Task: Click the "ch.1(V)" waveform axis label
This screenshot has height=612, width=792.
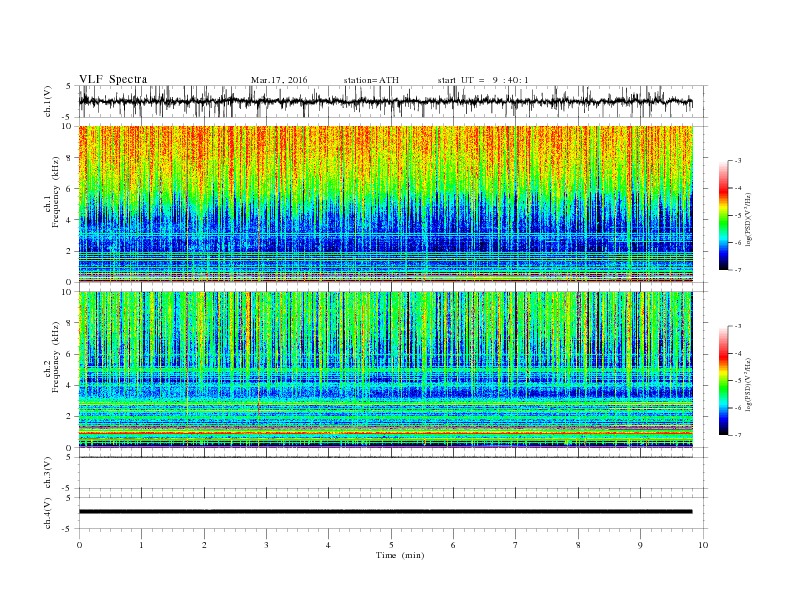Action: 47,101
